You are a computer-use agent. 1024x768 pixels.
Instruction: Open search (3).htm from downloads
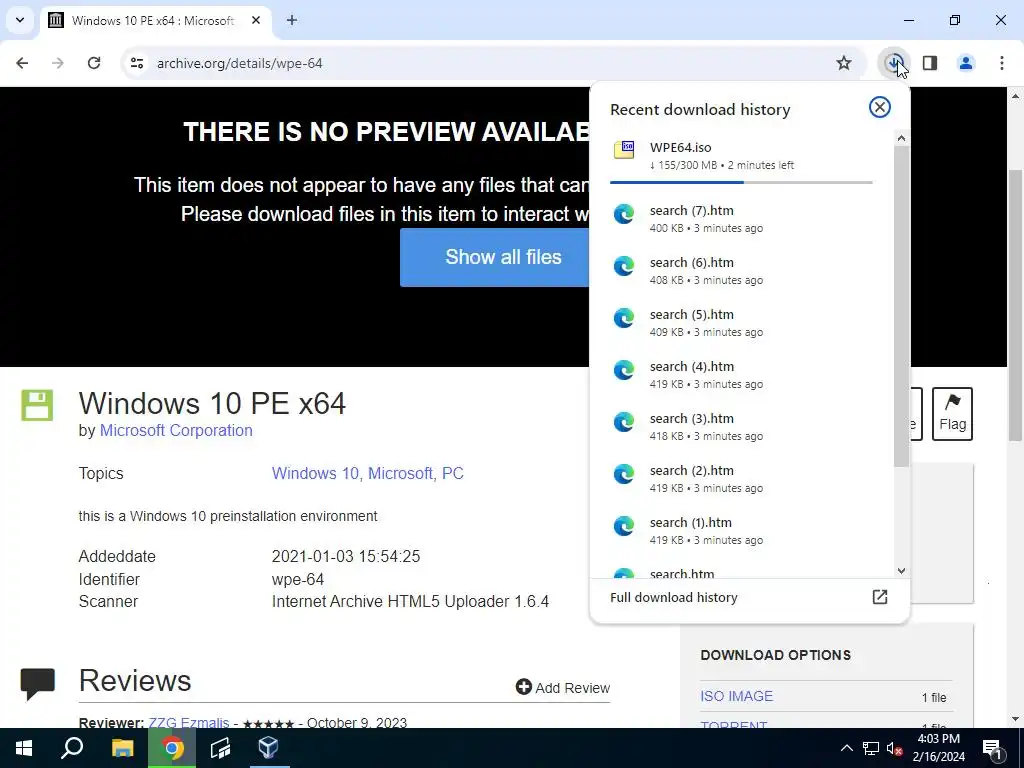741,427
